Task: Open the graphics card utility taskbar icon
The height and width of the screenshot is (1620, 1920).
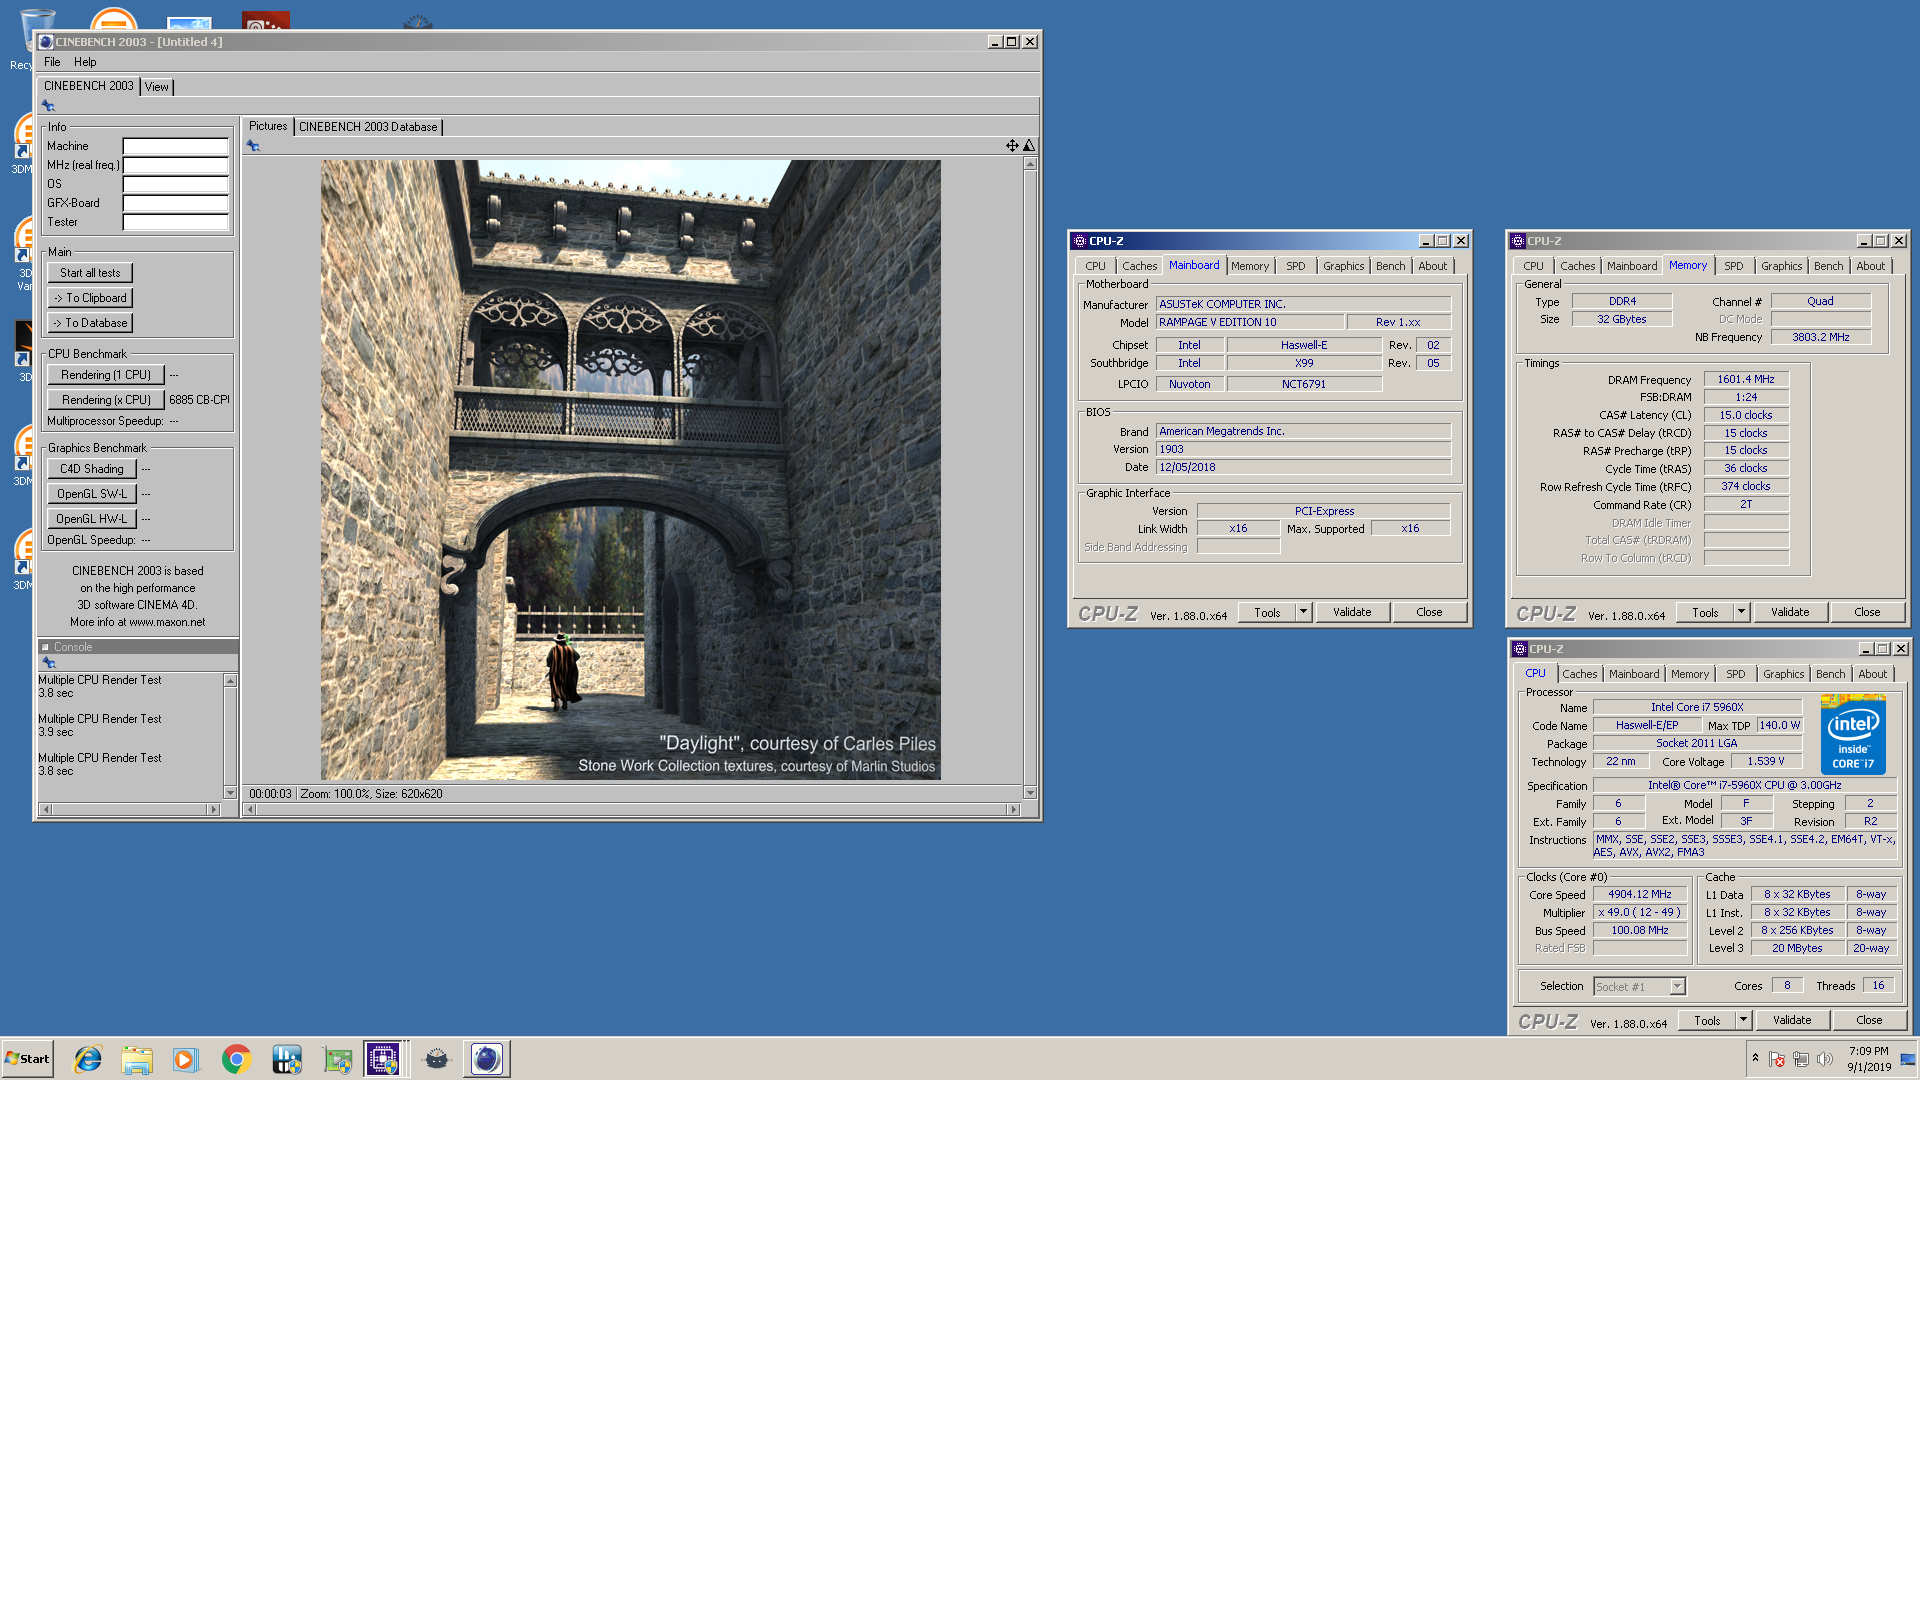Action: point(337,1059)
